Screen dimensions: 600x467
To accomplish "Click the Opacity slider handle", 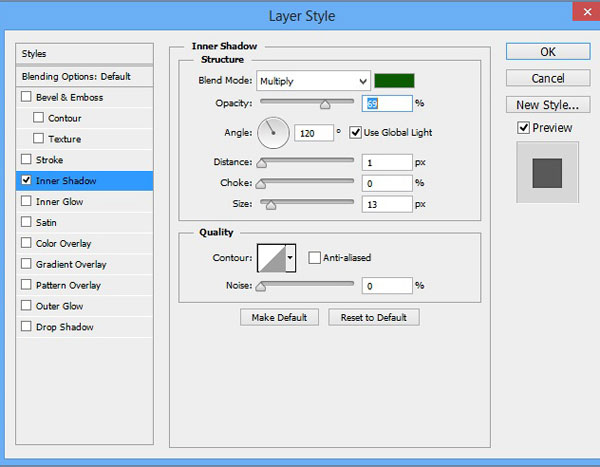I will [324, 103].
